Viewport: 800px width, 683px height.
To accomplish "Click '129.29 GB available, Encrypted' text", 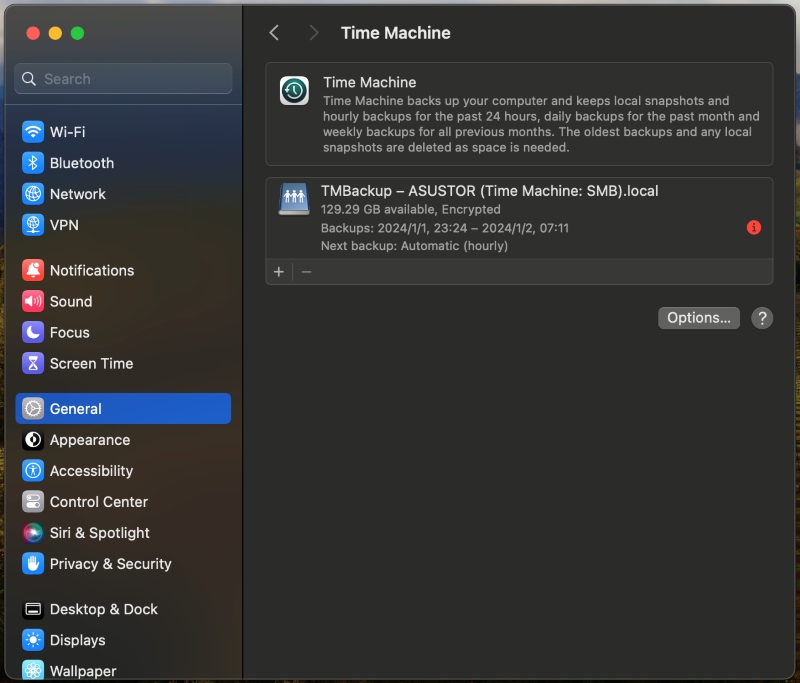I will [x=410, y=209].
